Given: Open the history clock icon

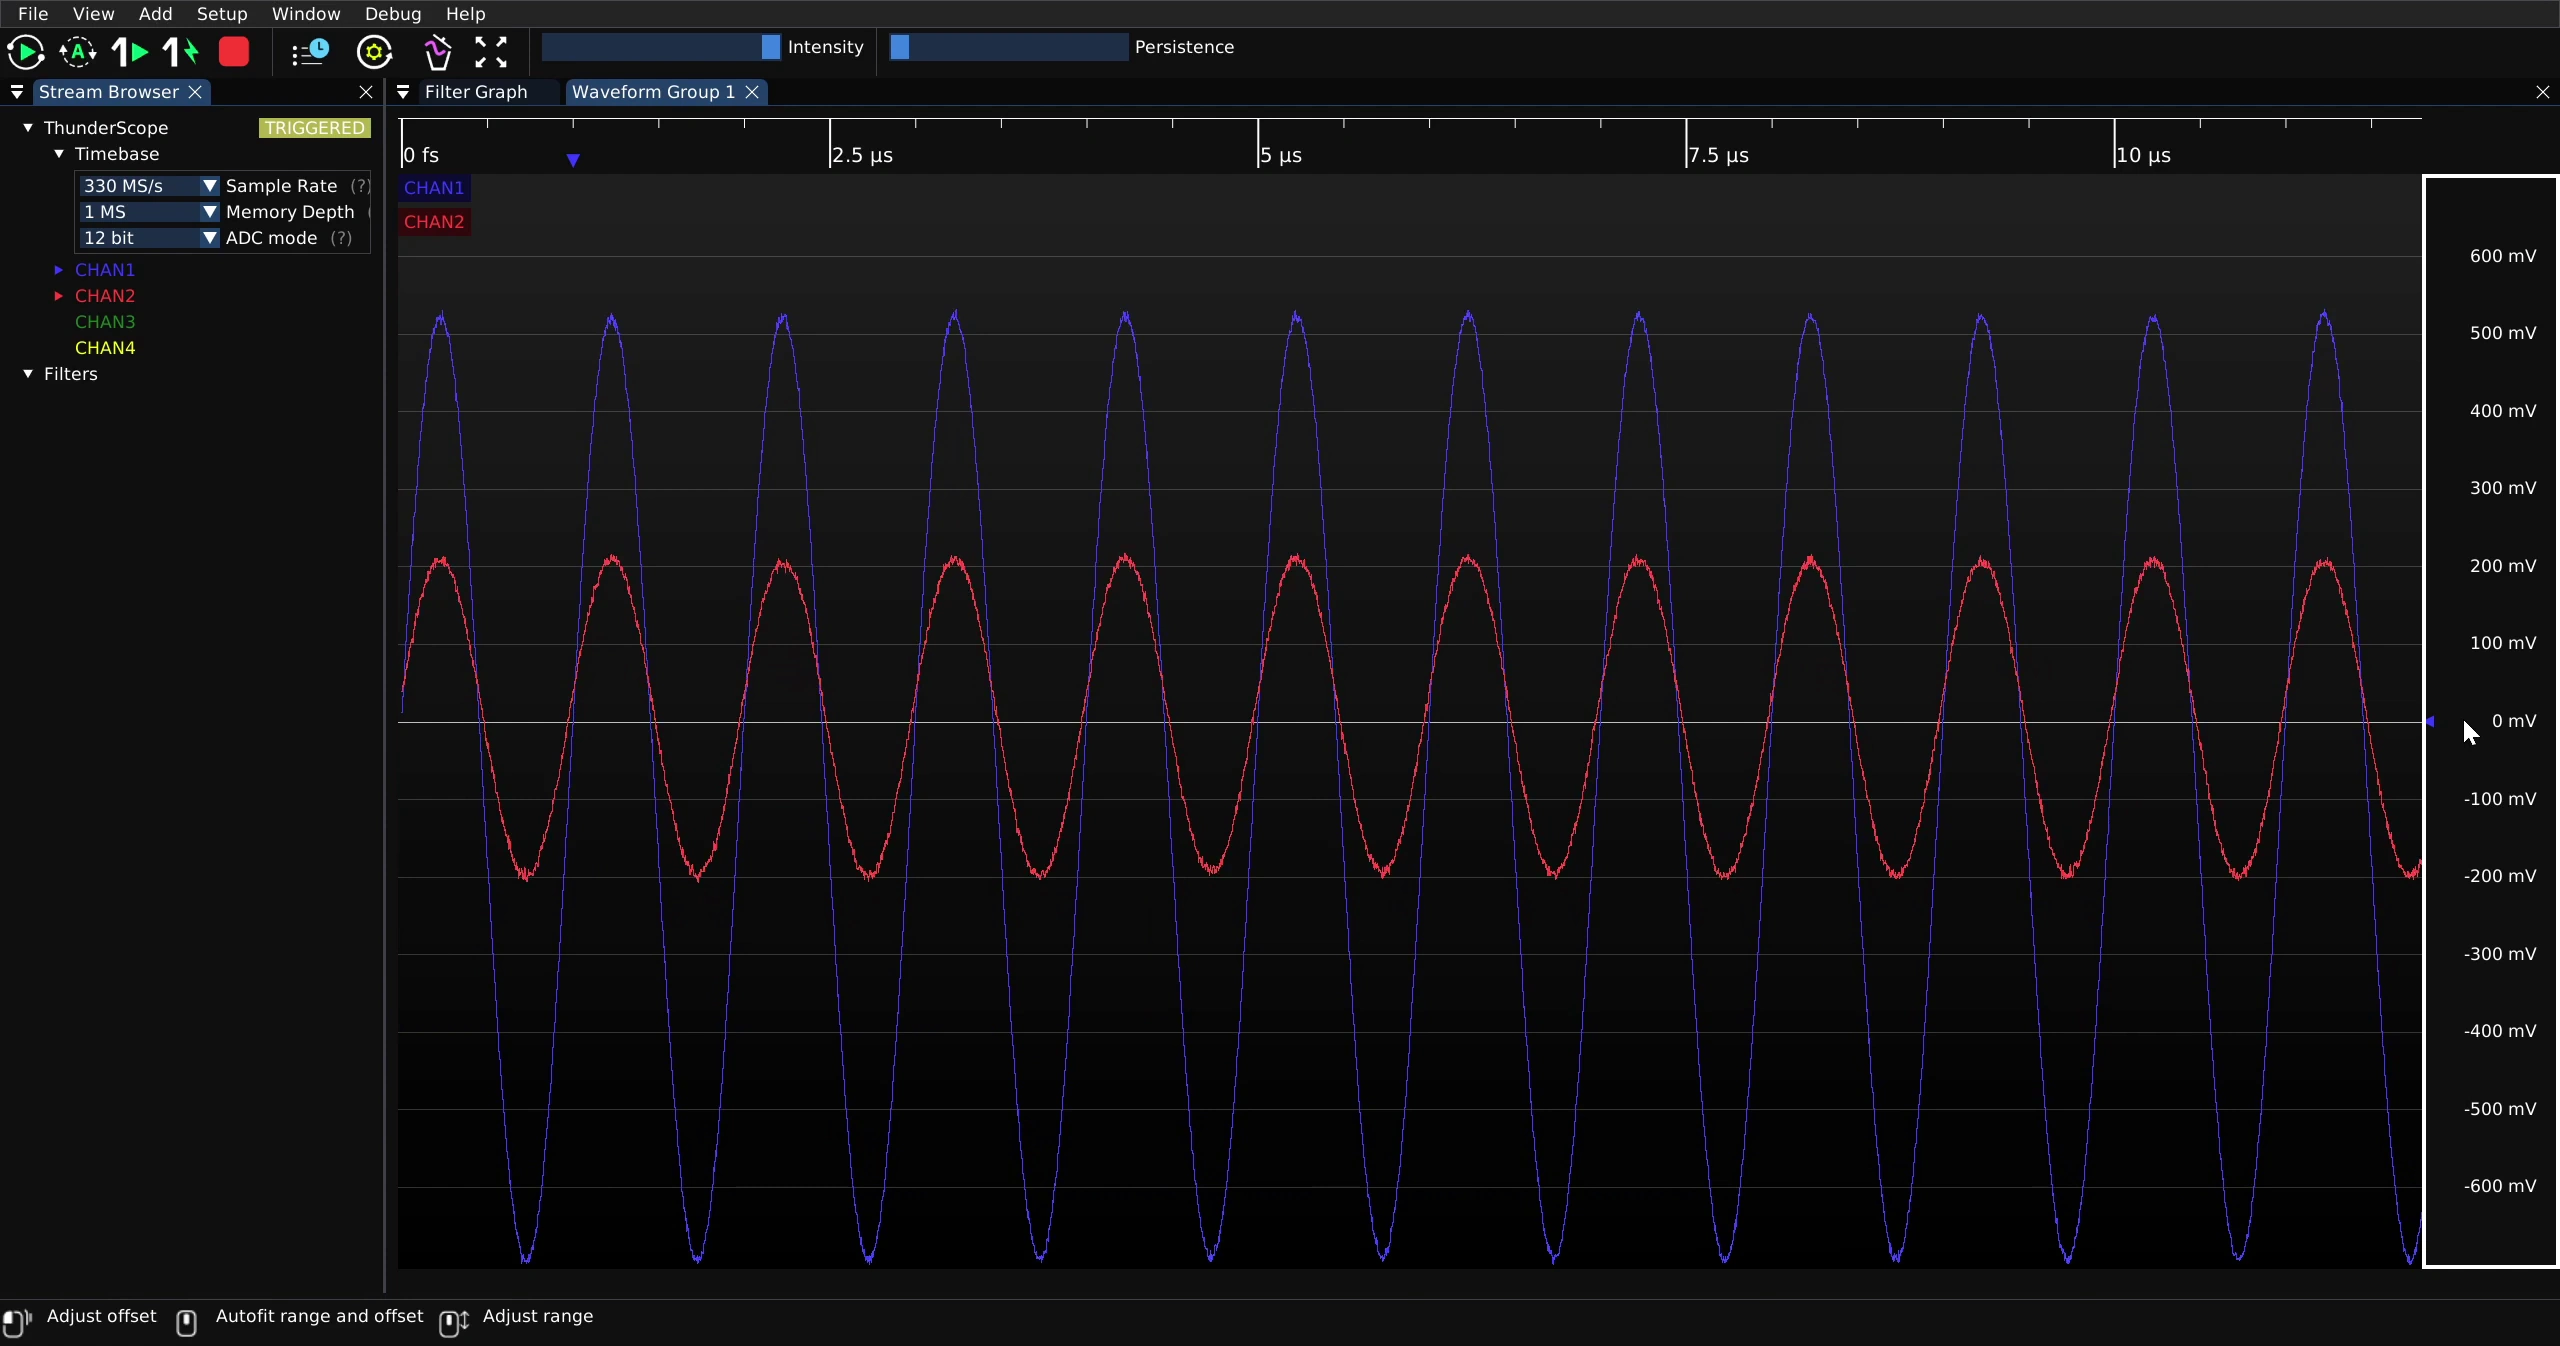Looking at the screenshot, I should (x=310, y=52).
